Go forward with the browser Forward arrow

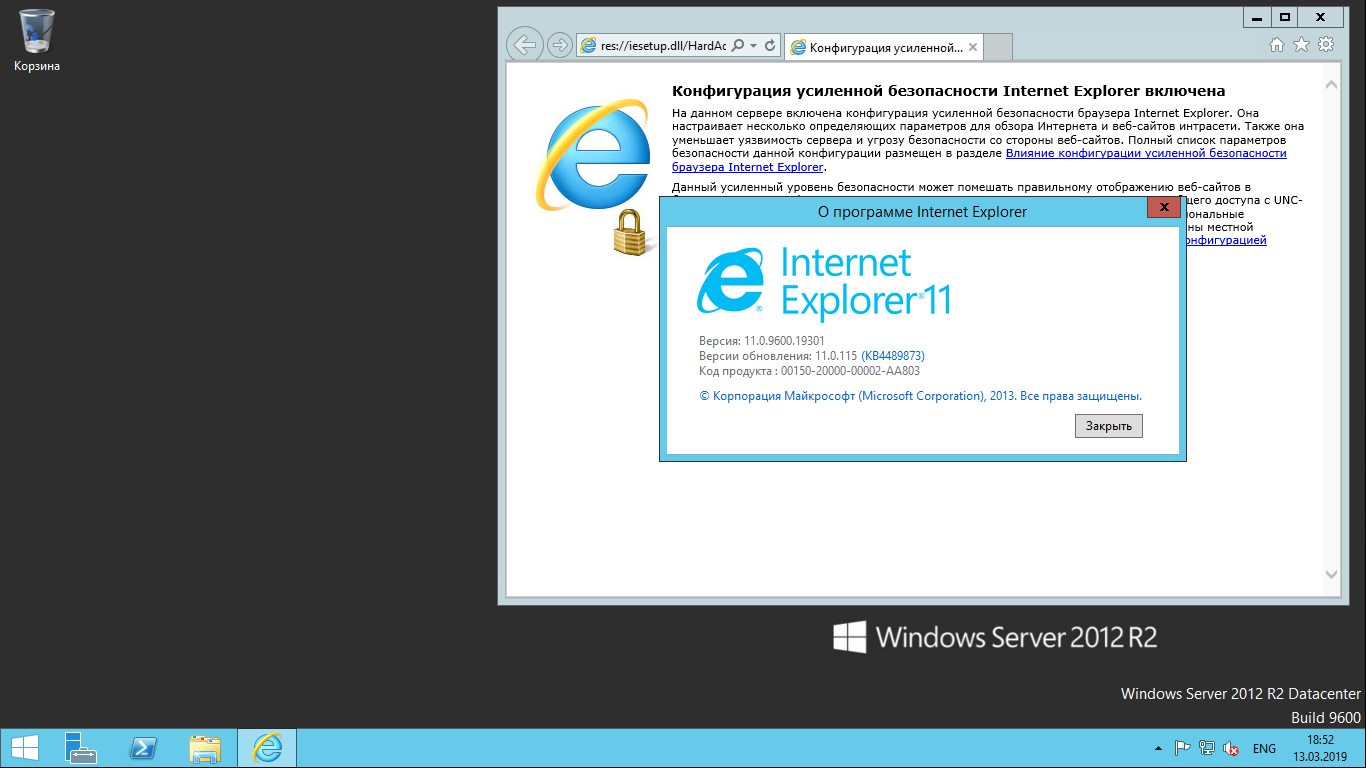560,45
